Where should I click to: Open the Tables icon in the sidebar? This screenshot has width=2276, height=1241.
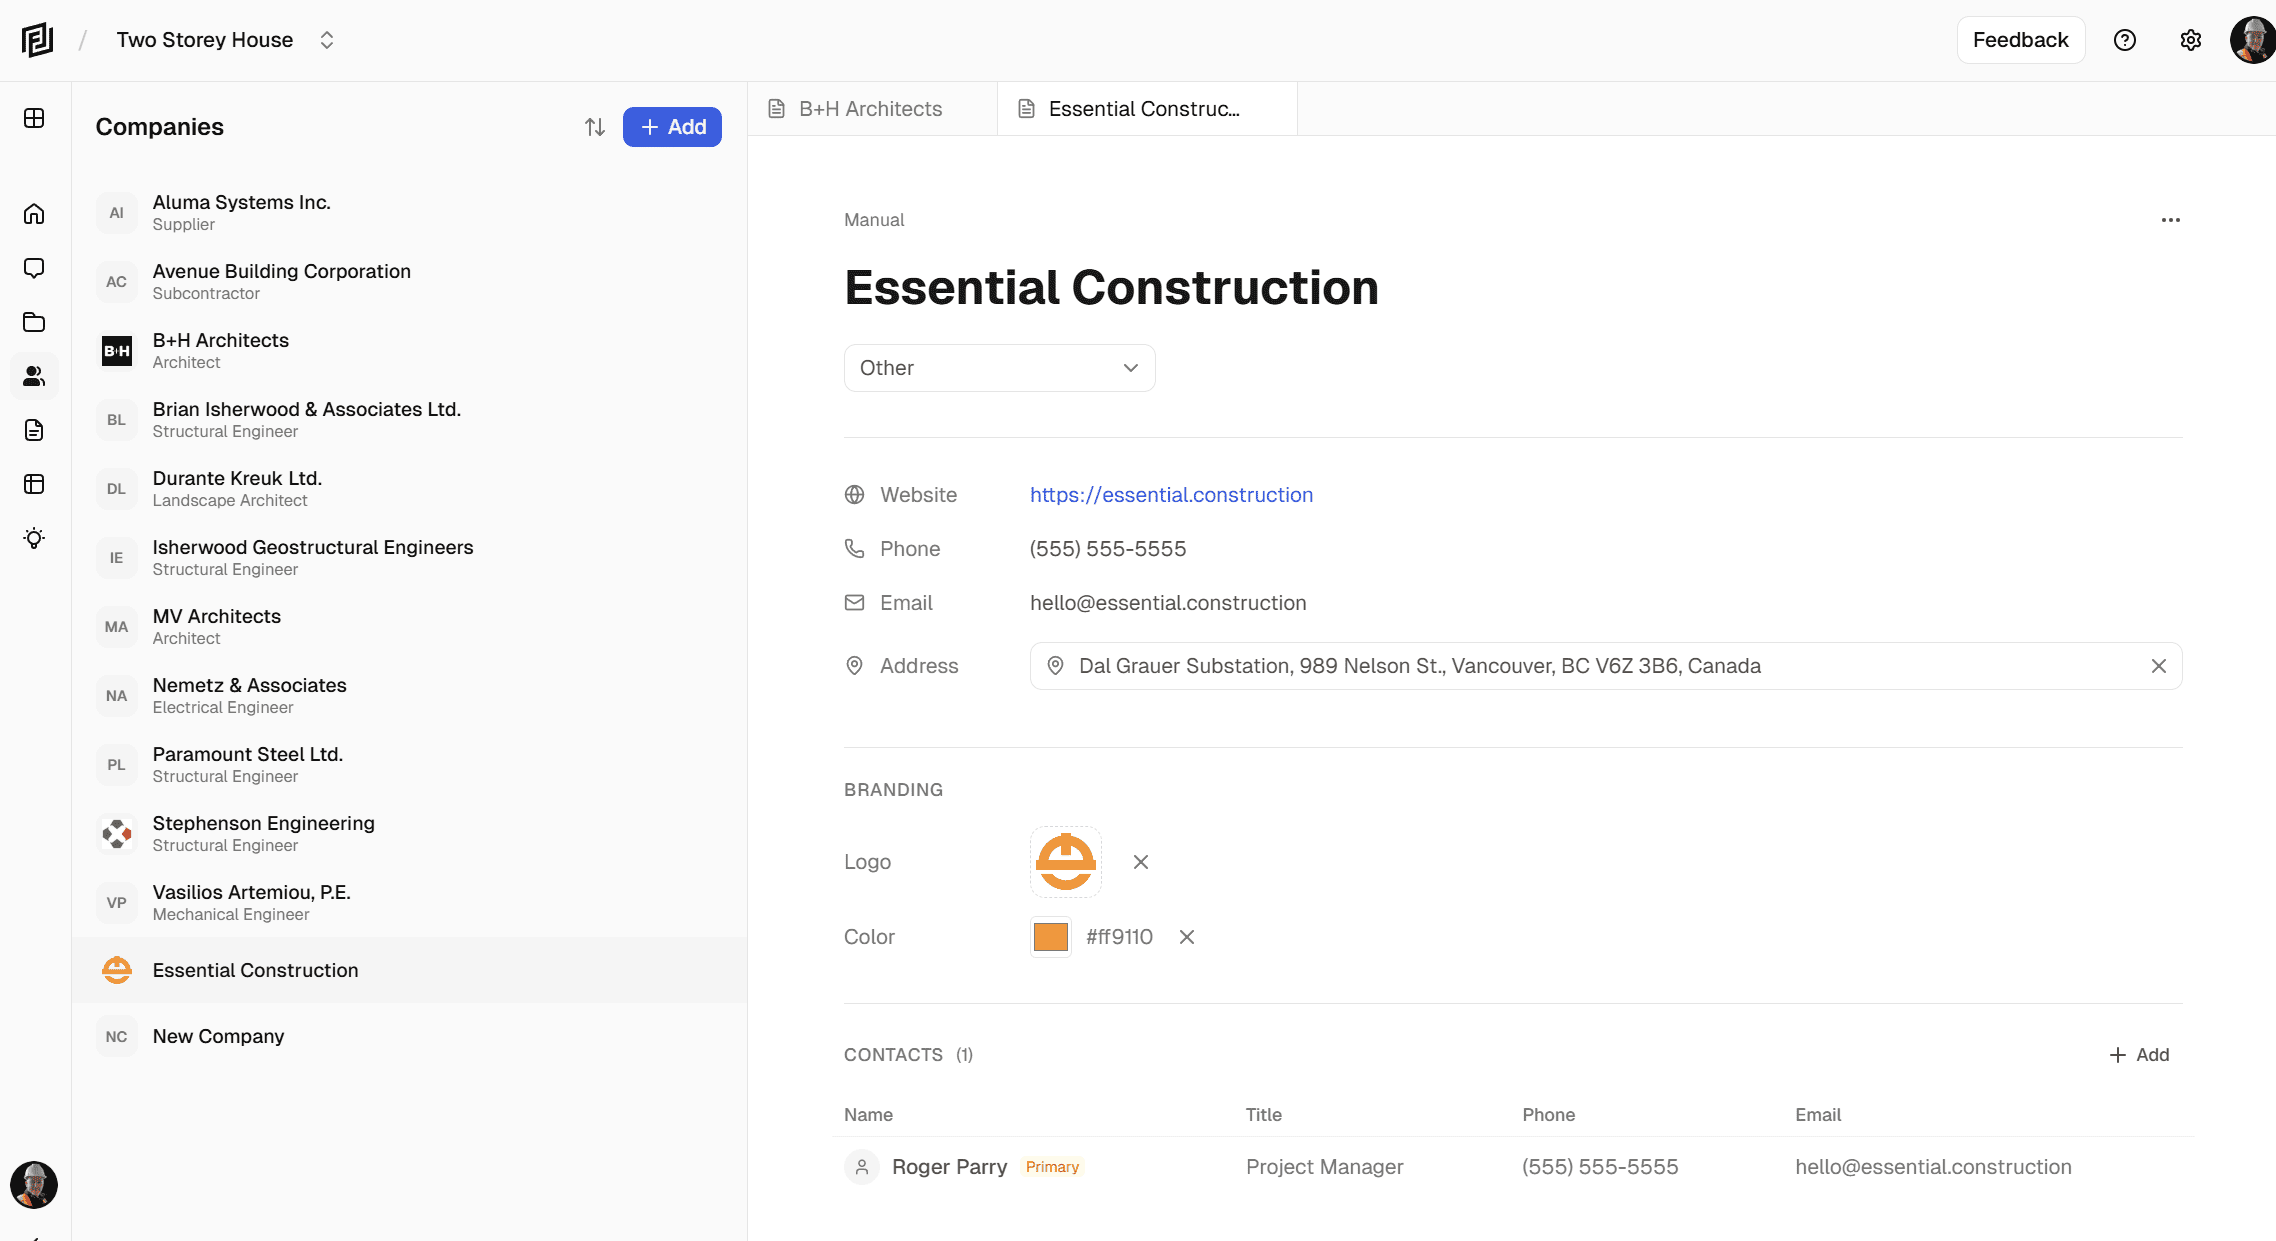click(x=34, y=484)
